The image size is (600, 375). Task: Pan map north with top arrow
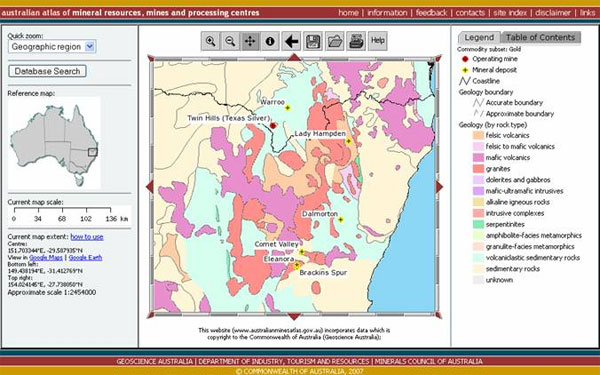(x=294, y=57)
